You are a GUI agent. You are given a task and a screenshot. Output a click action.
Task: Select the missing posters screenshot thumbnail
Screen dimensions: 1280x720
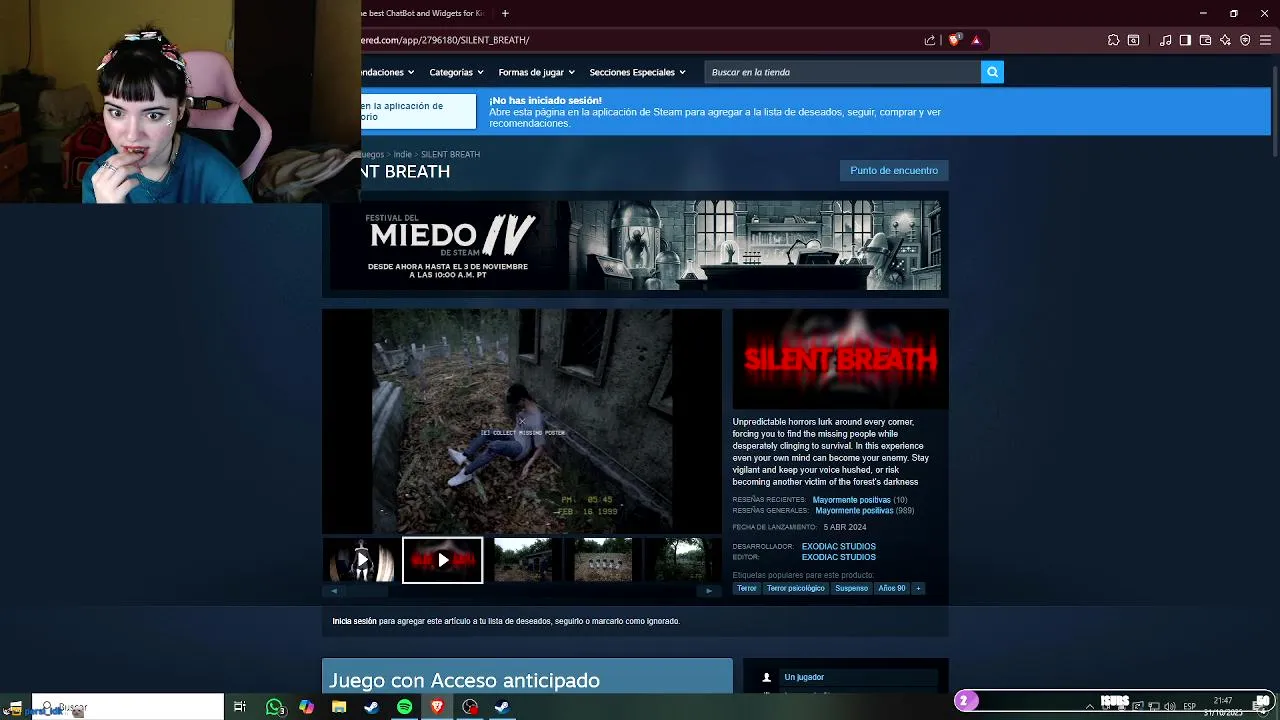point(603,560)
